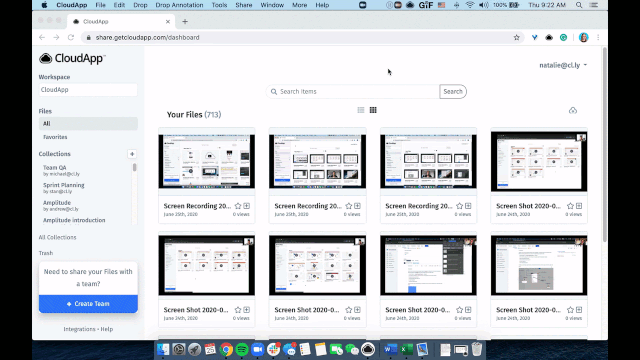Open Zoom from the dock
Screen dimensions: 640x360
point(258,349)
